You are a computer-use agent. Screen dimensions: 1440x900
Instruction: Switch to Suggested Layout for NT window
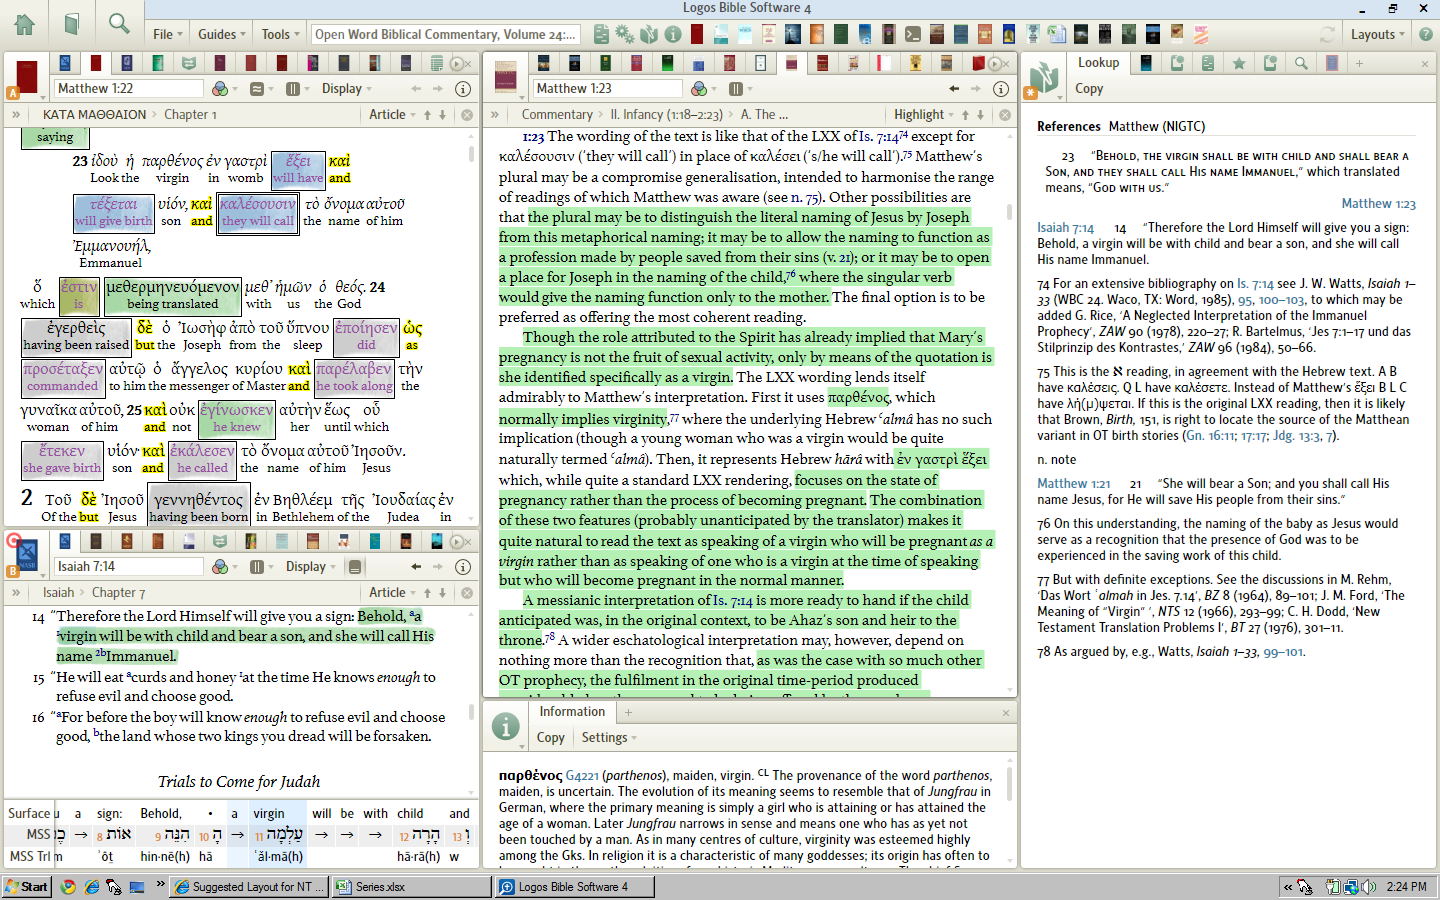tap(249, 887)
